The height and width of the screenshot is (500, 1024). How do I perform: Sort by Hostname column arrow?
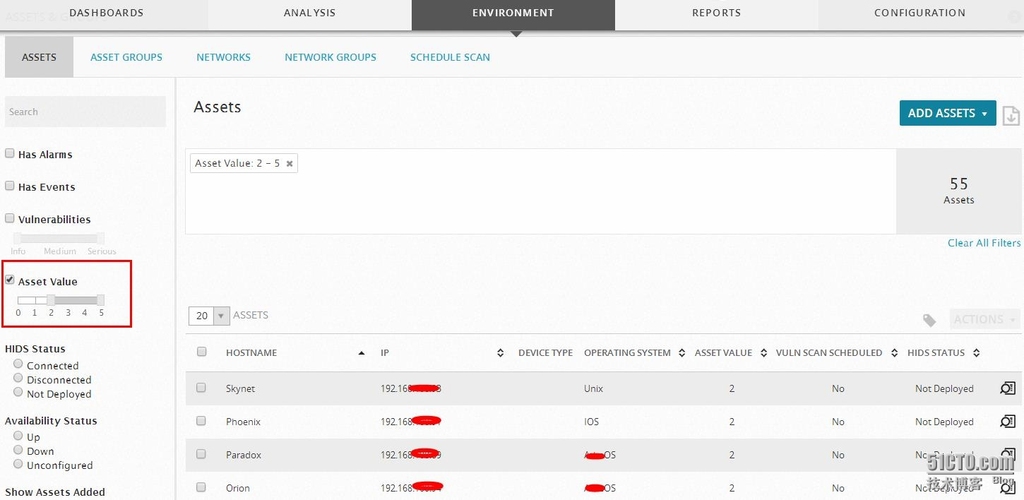coord(362,353)
